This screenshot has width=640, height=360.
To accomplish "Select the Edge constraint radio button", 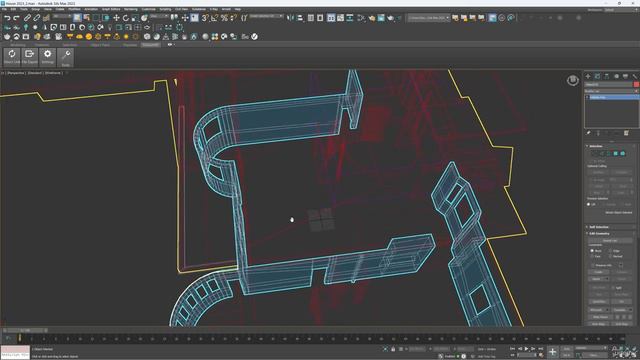I will [x=611, y=251].
